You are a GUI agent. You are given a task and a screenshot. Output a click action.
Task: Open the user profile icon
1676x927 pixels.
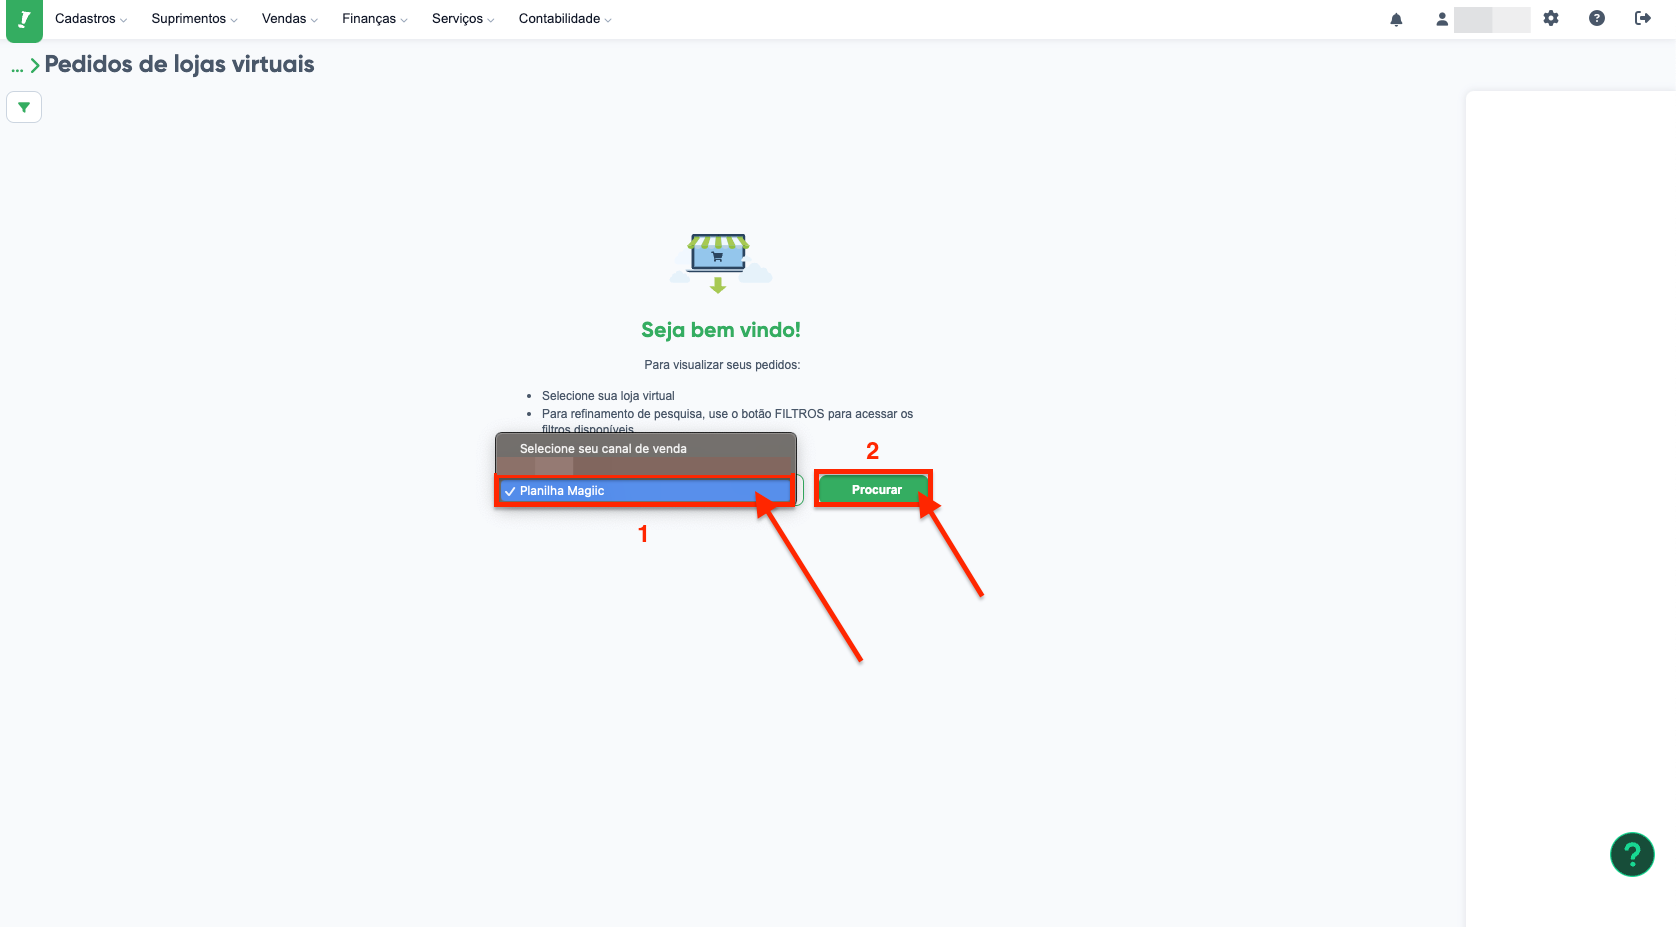tap(1442, 19)
